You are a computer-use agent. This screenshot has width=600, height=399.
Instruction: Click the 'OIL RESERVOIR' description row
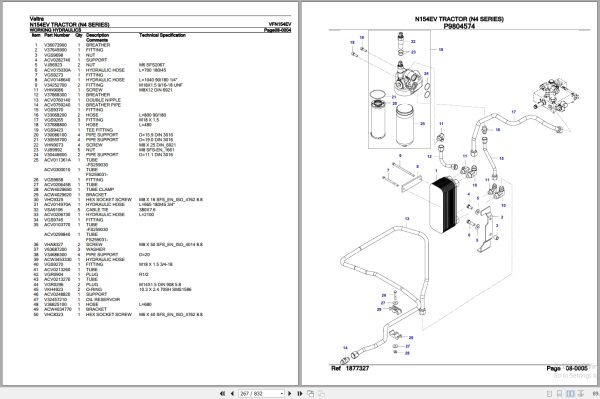coord(103,300)
